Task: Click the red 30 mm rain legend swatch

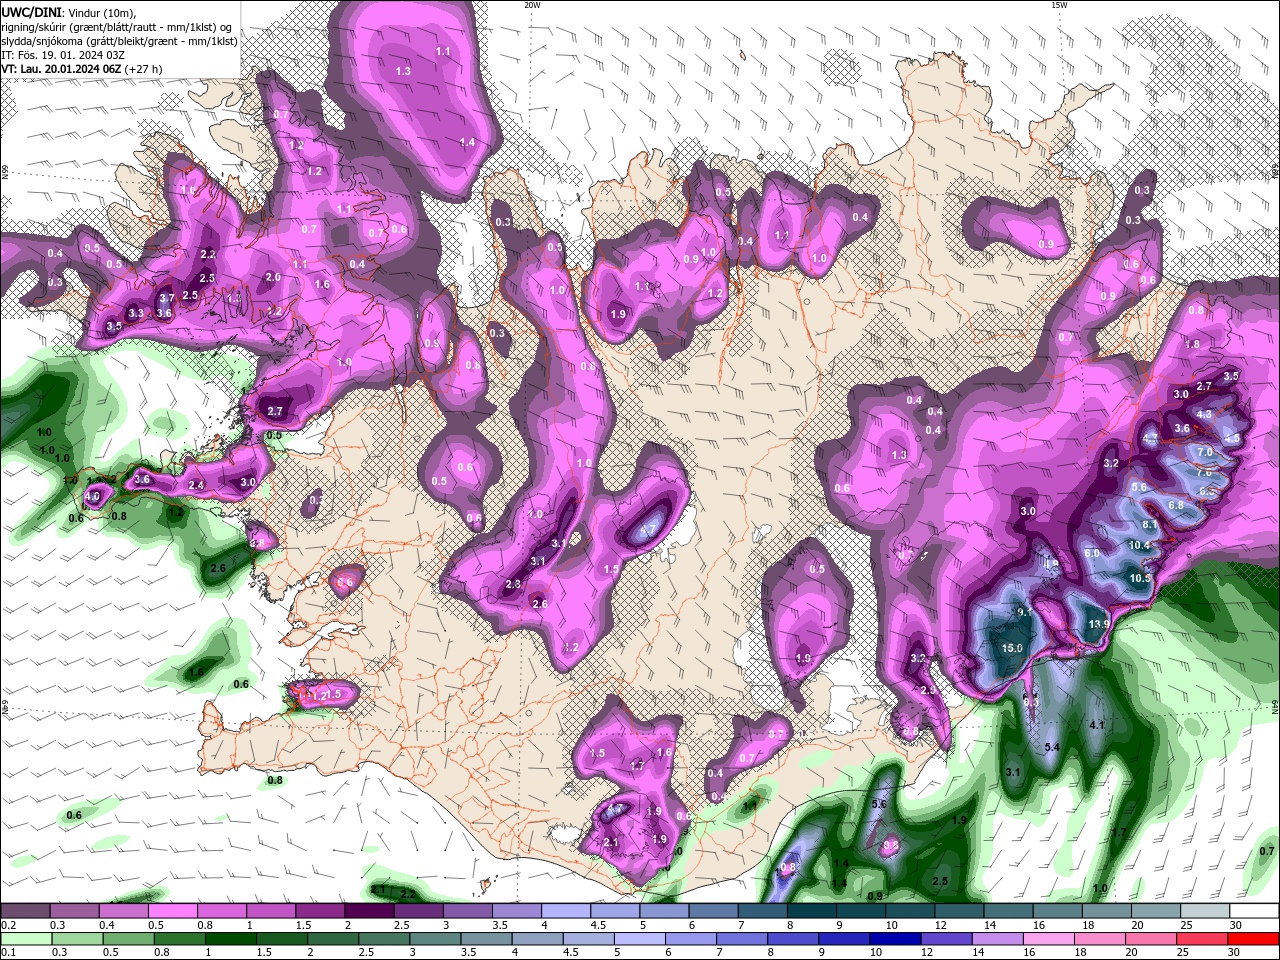Action: point(1254,938)
